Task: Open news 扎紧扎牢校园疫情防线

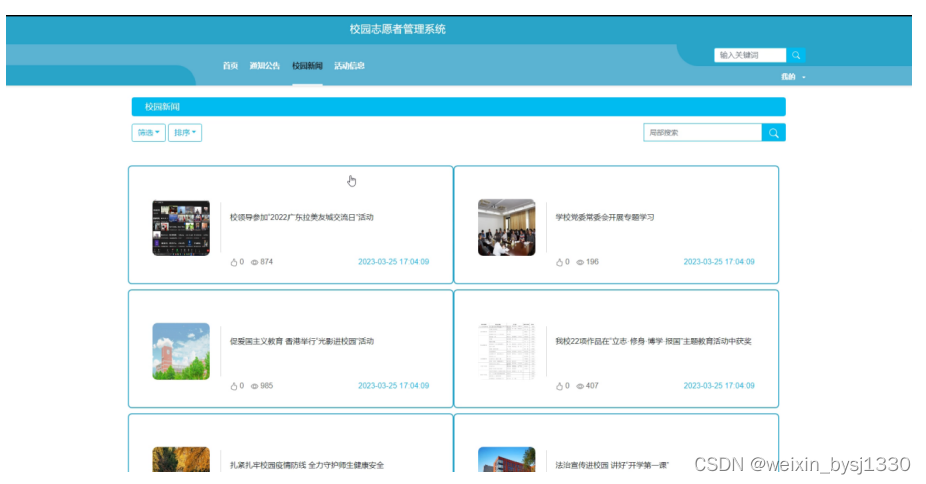Action: click(x=307, y=465)
